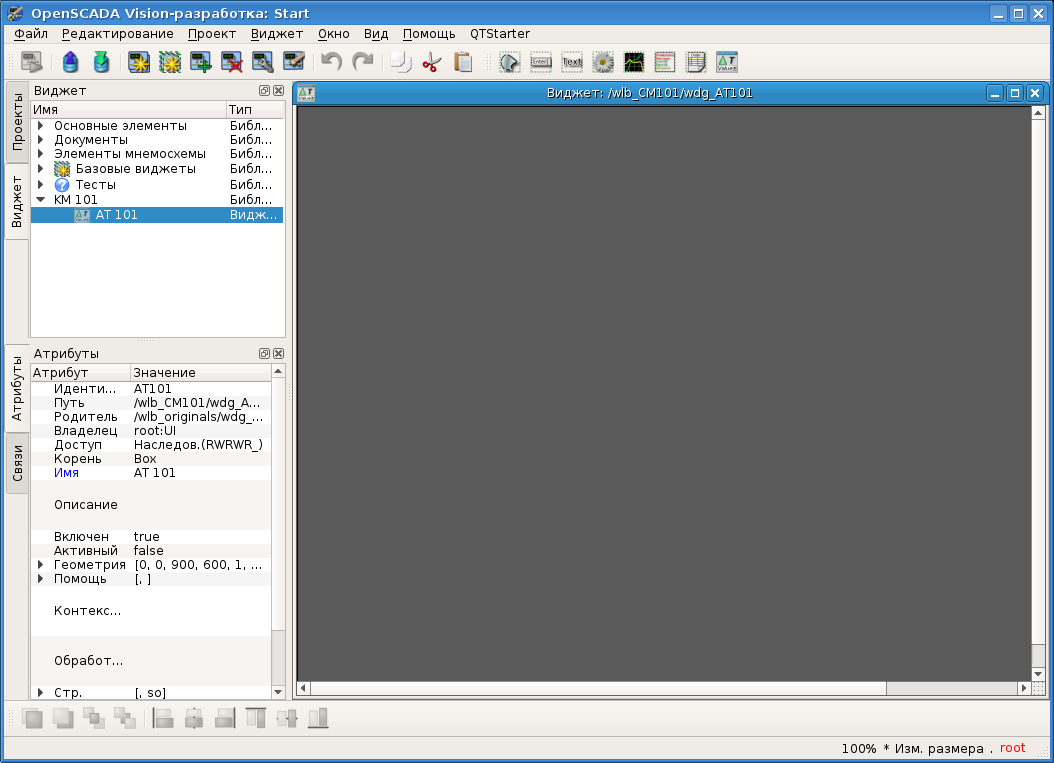Select the Text primitive widget icon

point(572,62)
